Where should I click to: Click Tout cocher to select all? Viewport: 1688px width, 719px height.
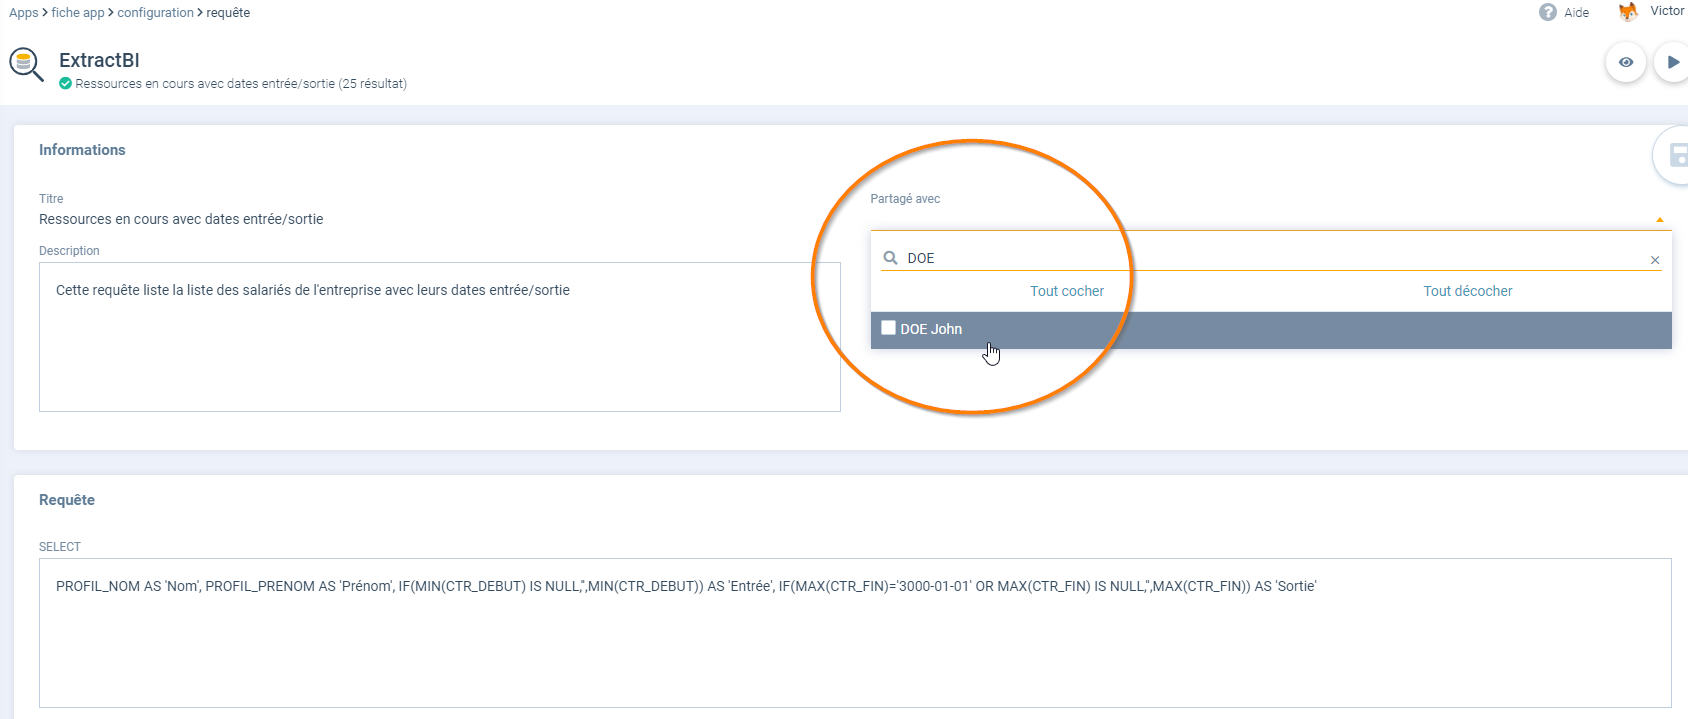tap(1067, 291)
